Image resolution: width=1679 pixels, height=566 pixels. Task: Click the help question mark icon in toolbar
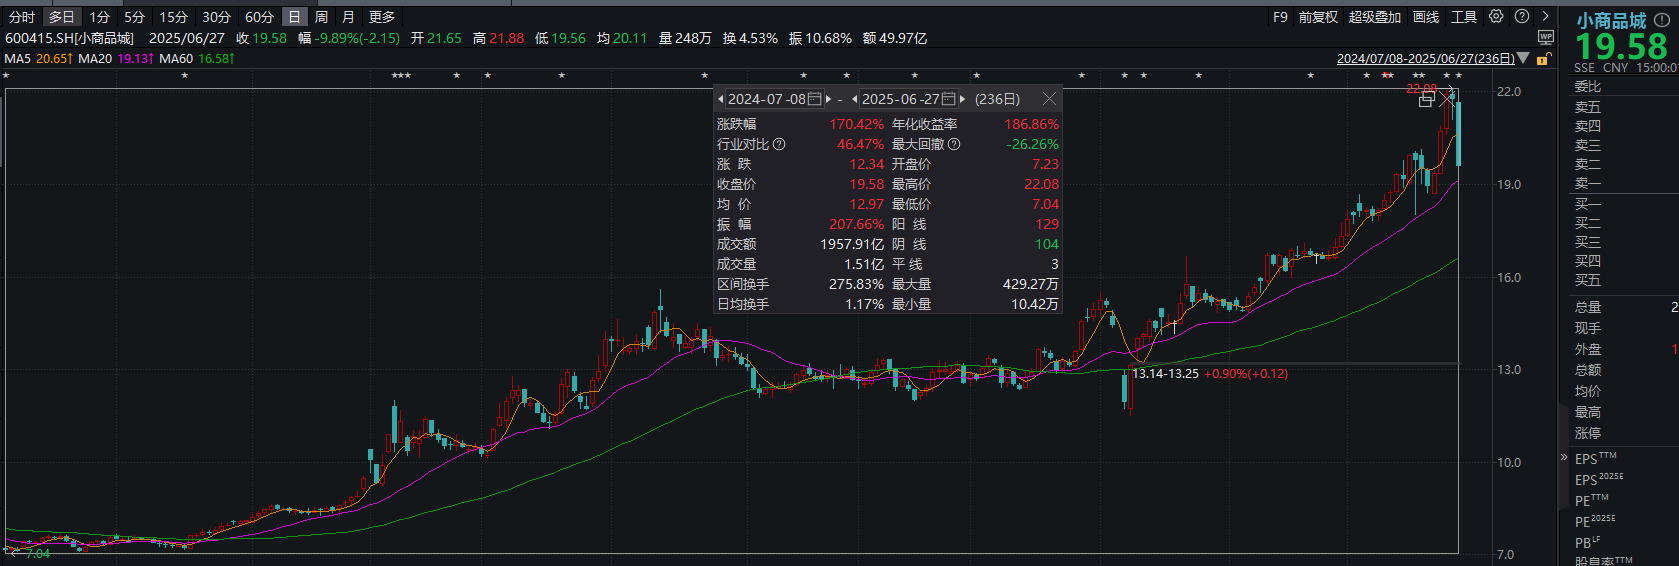click(1522, 17)
